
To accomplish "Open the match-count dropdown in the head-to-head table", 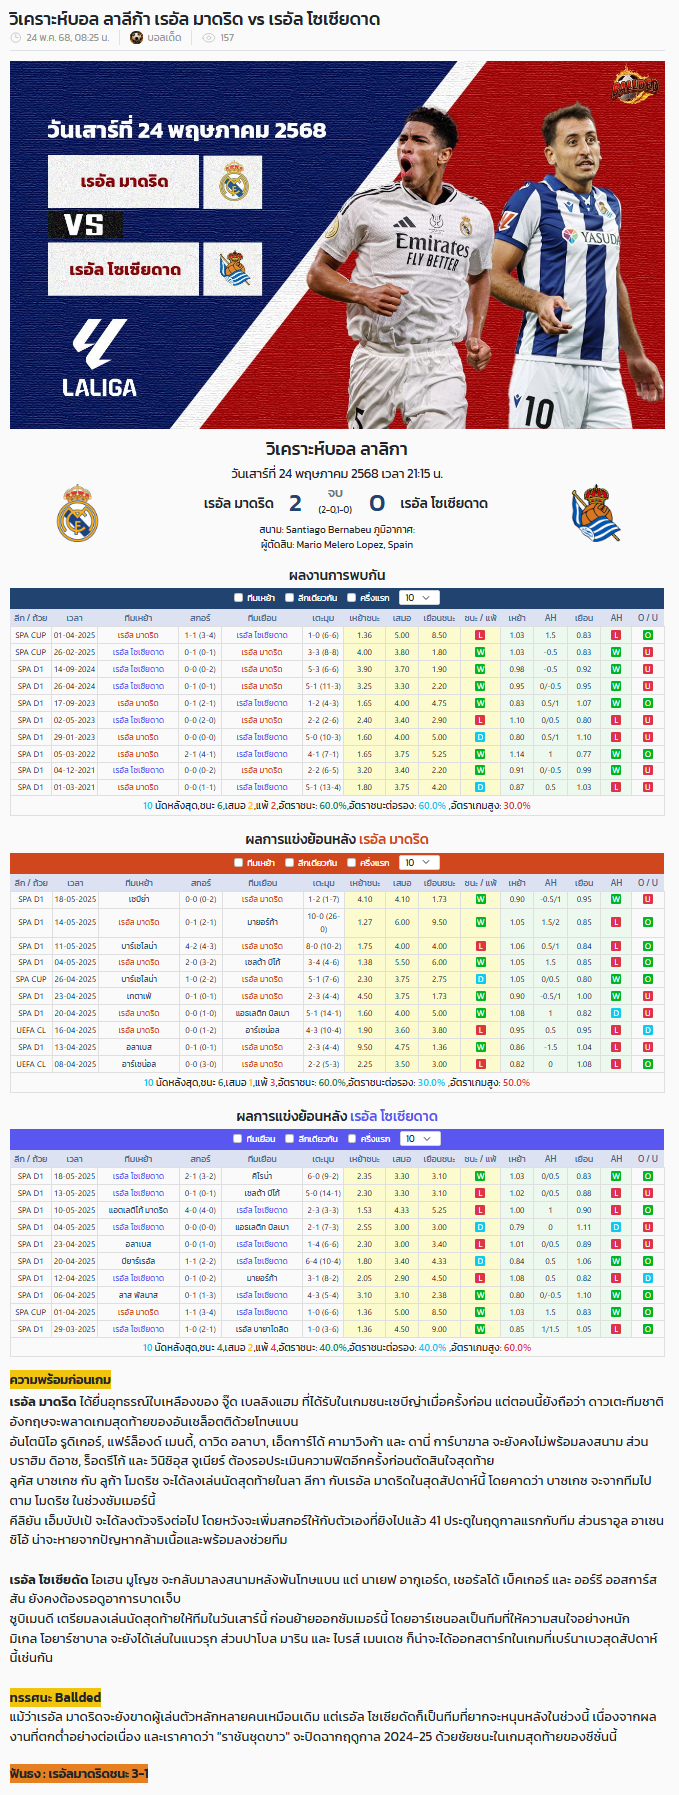I will tap(419, 598).
